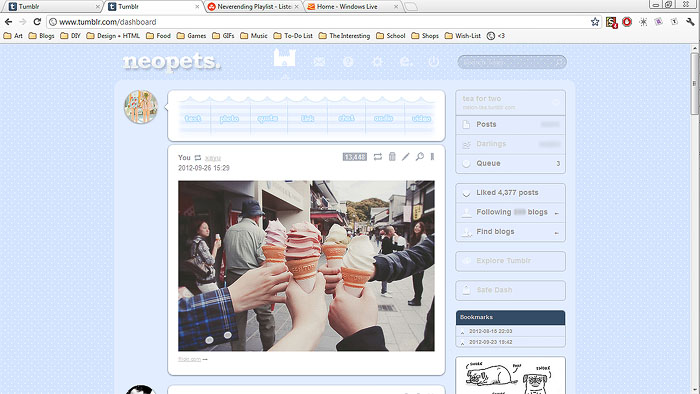The width and height of the screenshot is (700, 394).
Task: Create a new quote post
Action: coord(267,118)
